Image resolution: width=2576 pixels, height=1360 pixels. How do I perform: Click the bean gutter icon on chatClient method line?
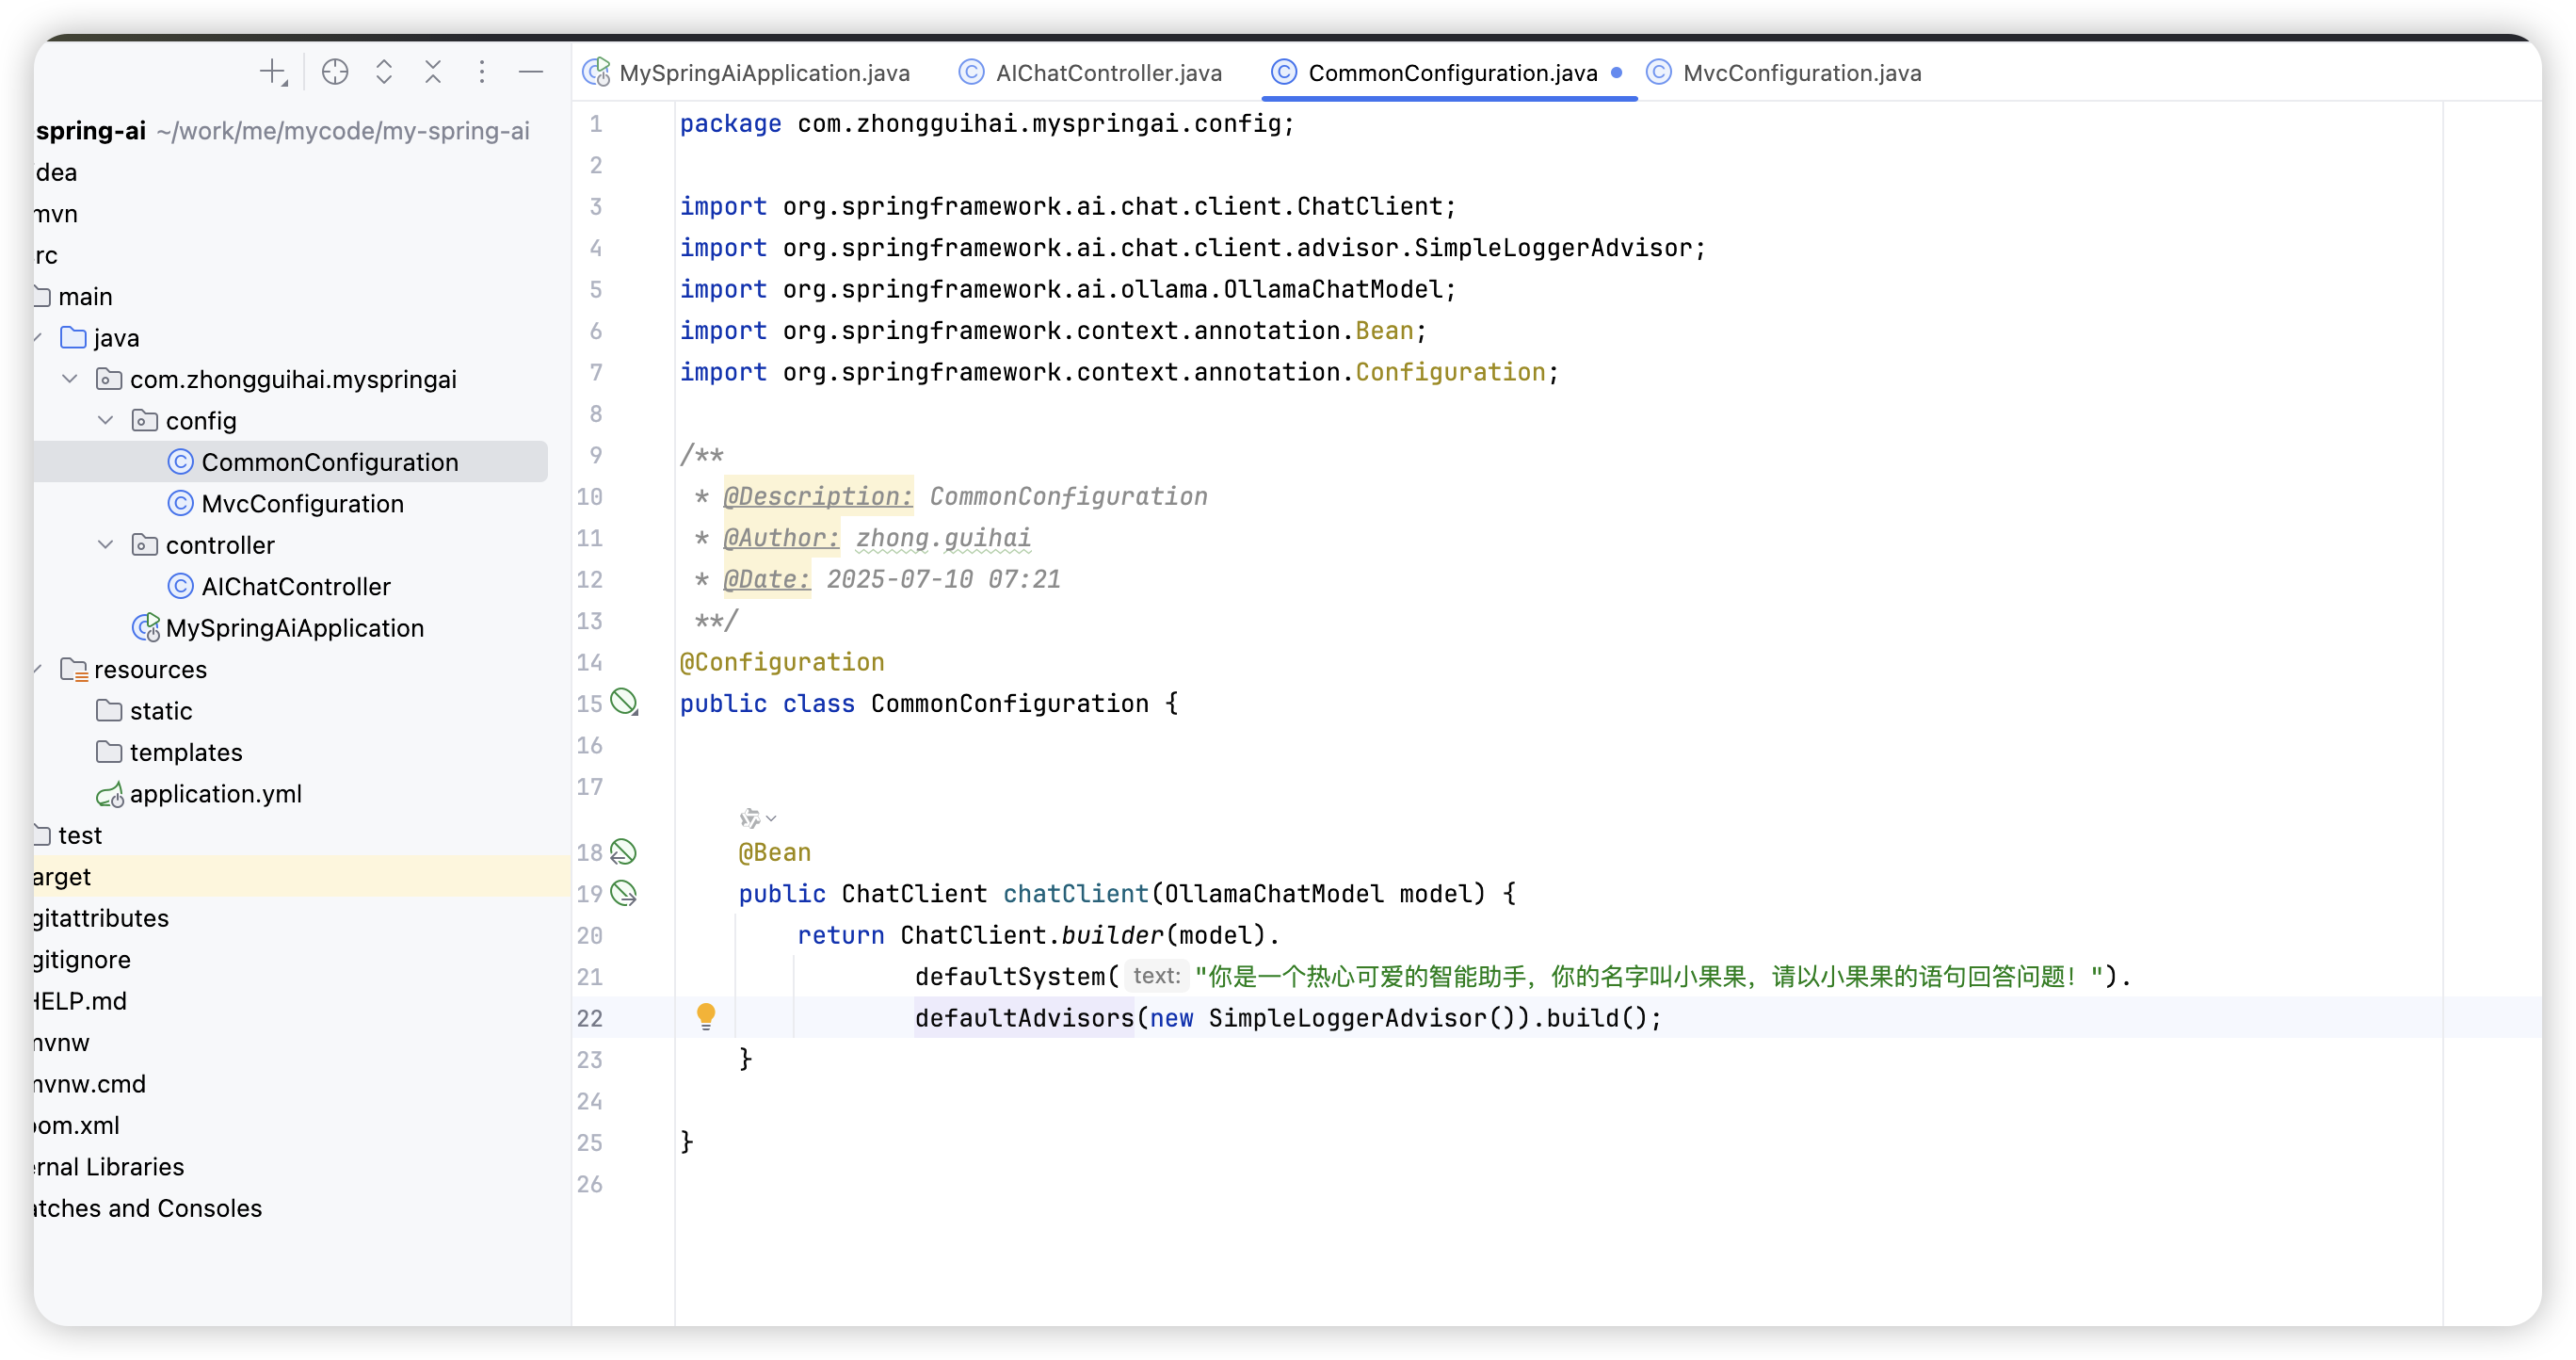click(625, 893)
